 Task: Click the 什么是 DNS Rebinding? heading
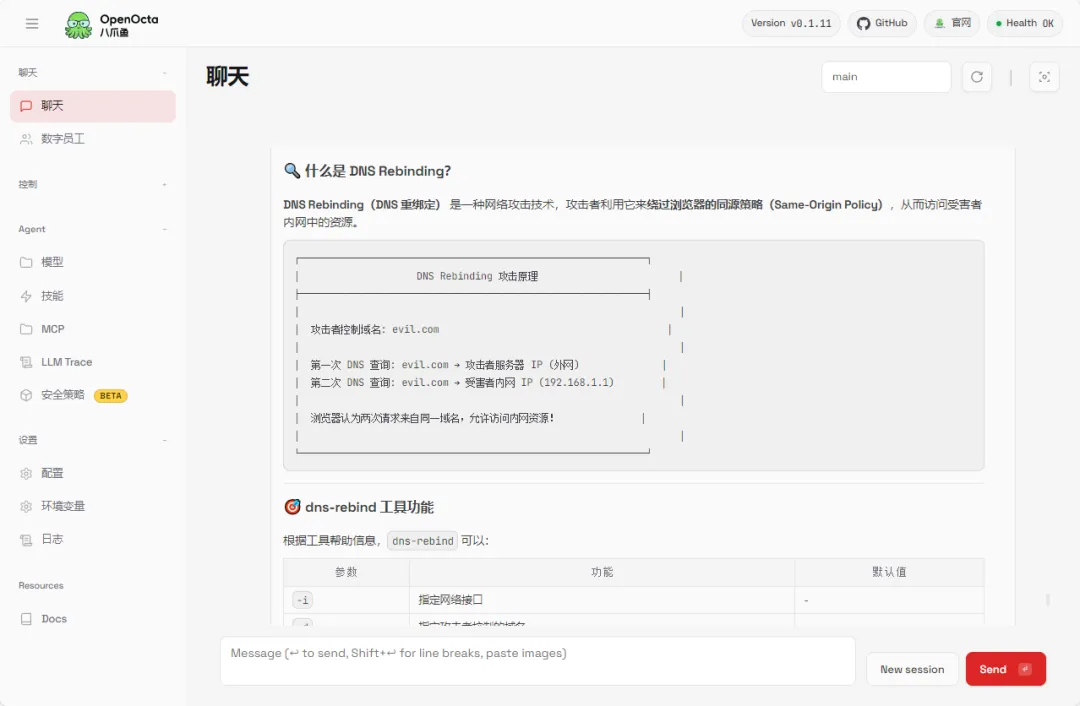(x=367, y=172)
